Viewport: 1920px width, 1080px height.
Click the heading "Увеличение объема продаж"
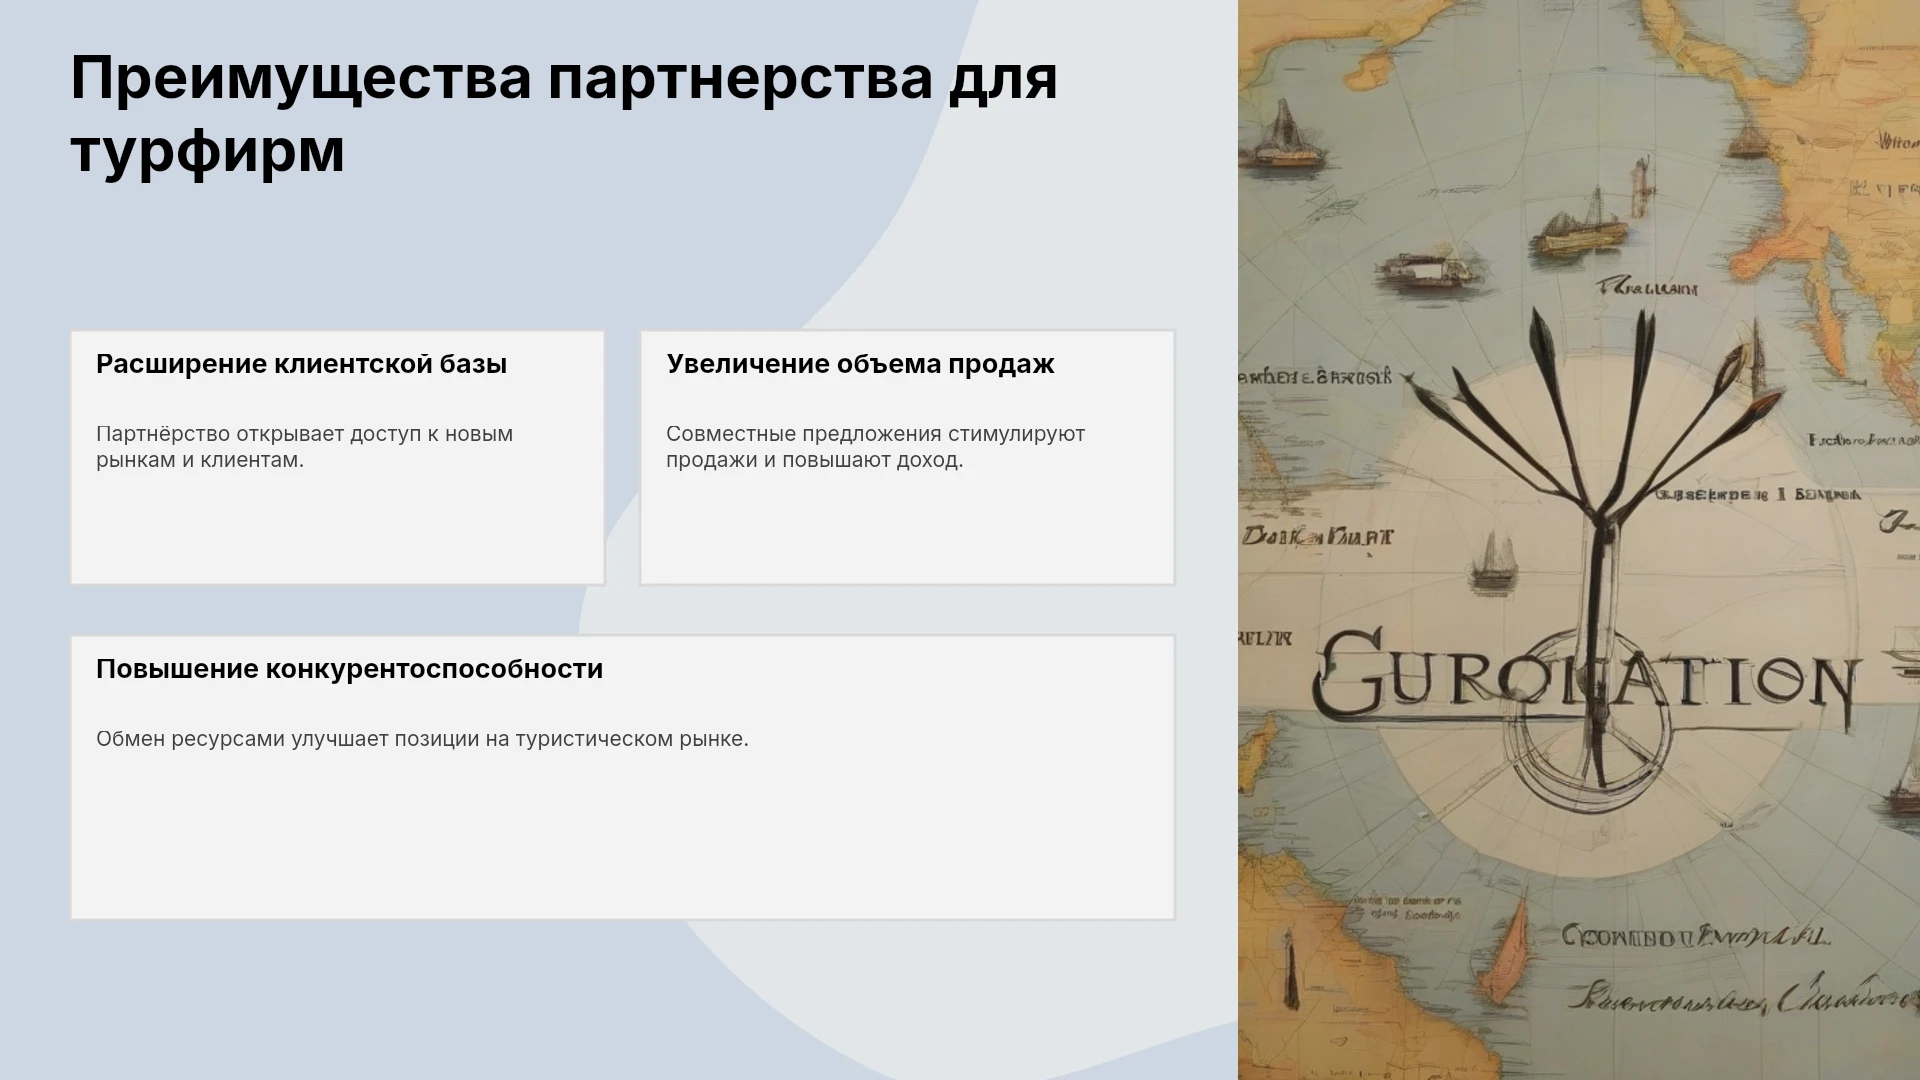[860, 364]
